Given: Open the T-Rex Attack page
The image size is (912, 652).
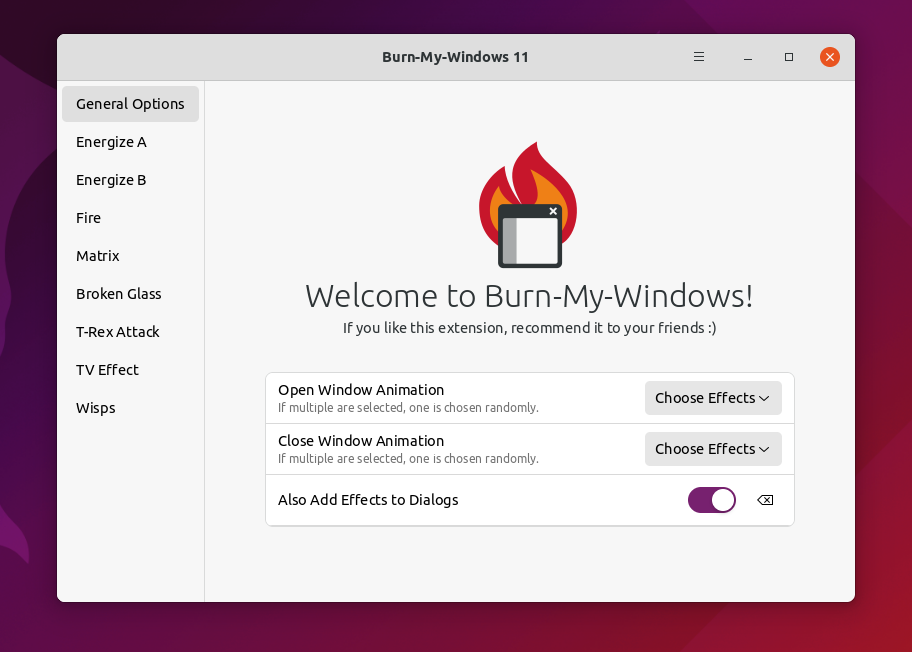Looking at the screenshot, I should (x=130, y=332).
